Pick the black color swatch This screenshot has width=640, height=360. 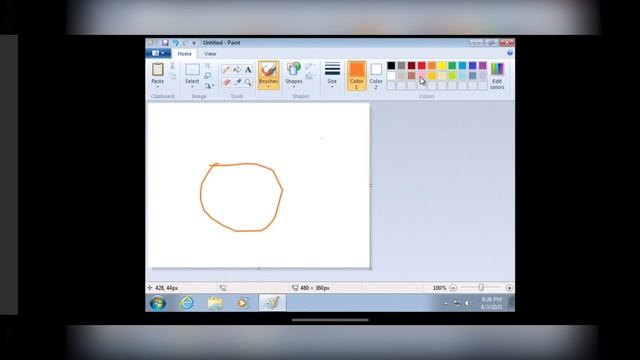391,65
